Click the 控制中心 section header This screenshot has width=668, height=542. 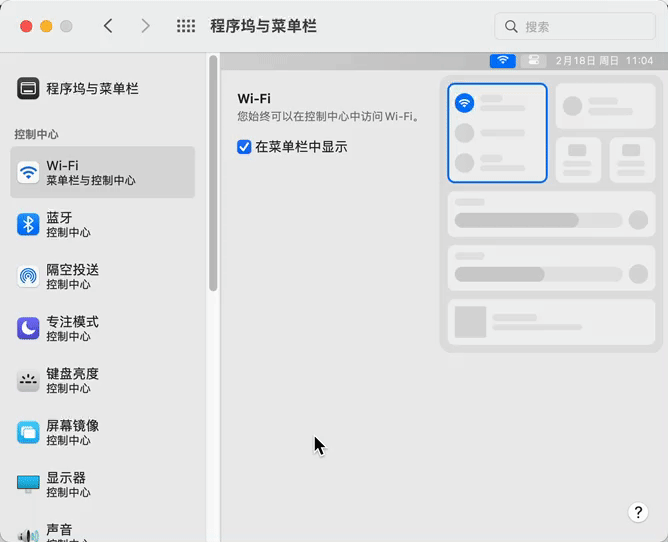coord(37,134)
